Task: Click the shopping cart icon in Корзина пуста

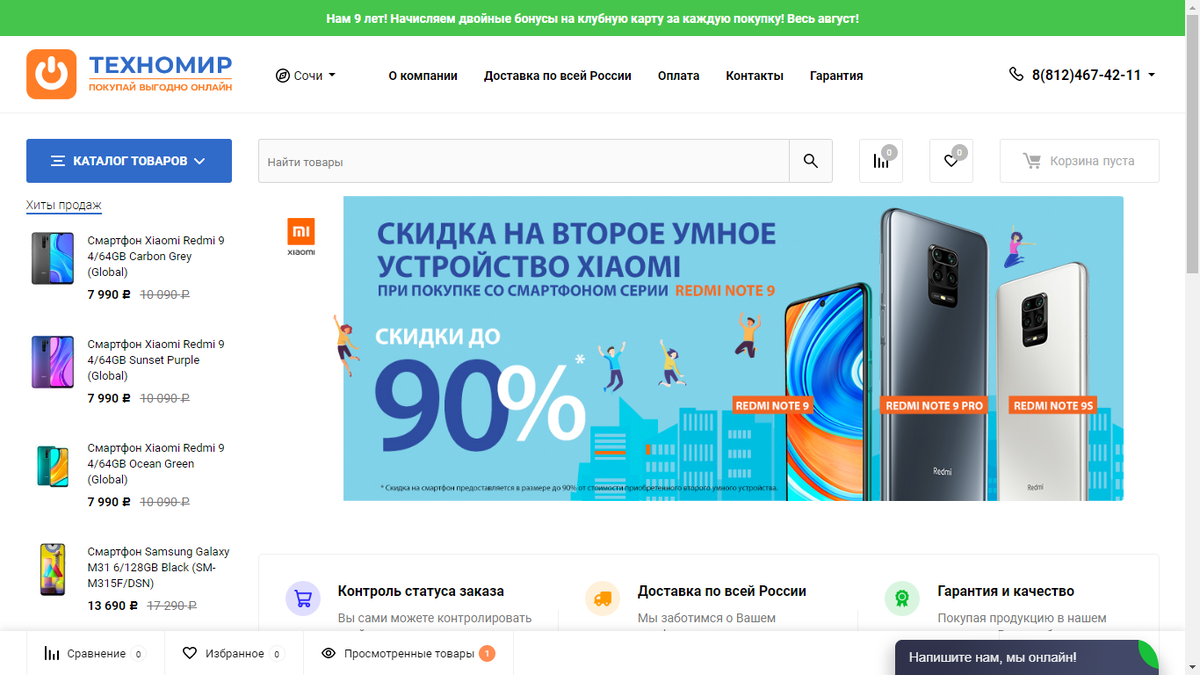Action: (1031, 161)
